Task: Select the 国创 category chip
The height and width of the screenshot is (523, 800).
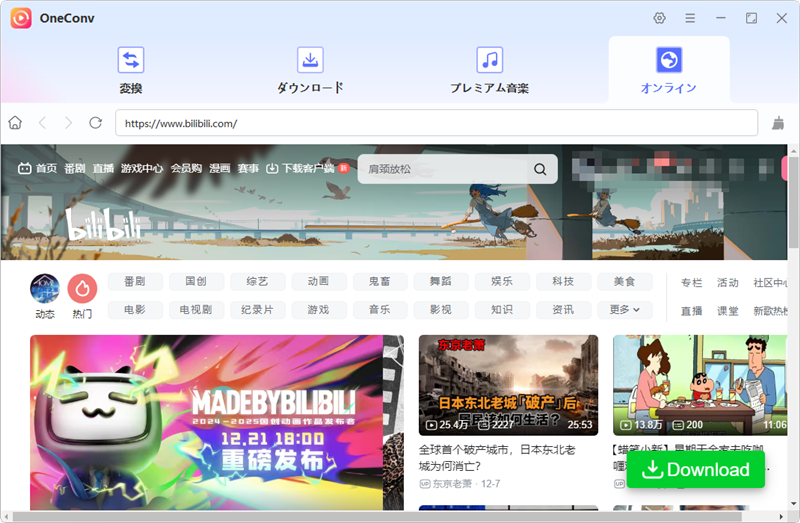Action: pyautogui.click(x=196, y=281)
